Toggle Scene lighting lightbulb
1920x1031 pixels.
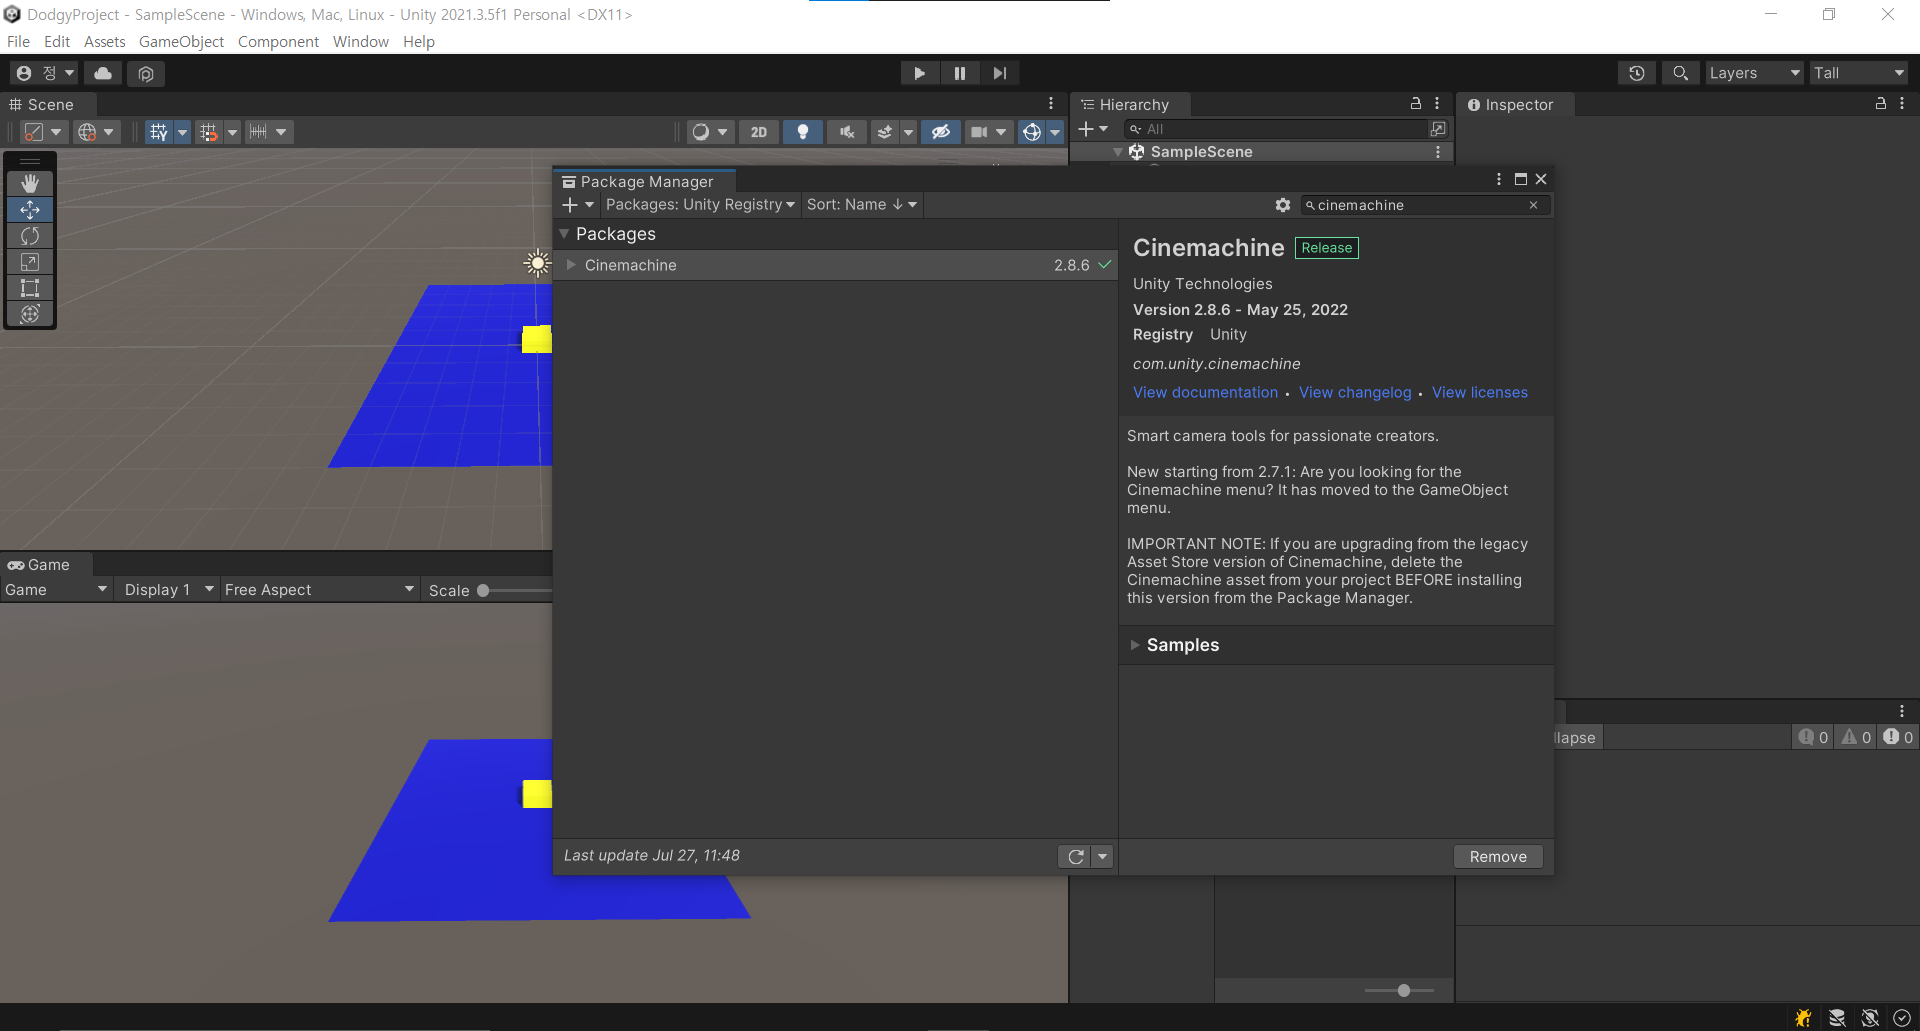[x=803, y=132]
